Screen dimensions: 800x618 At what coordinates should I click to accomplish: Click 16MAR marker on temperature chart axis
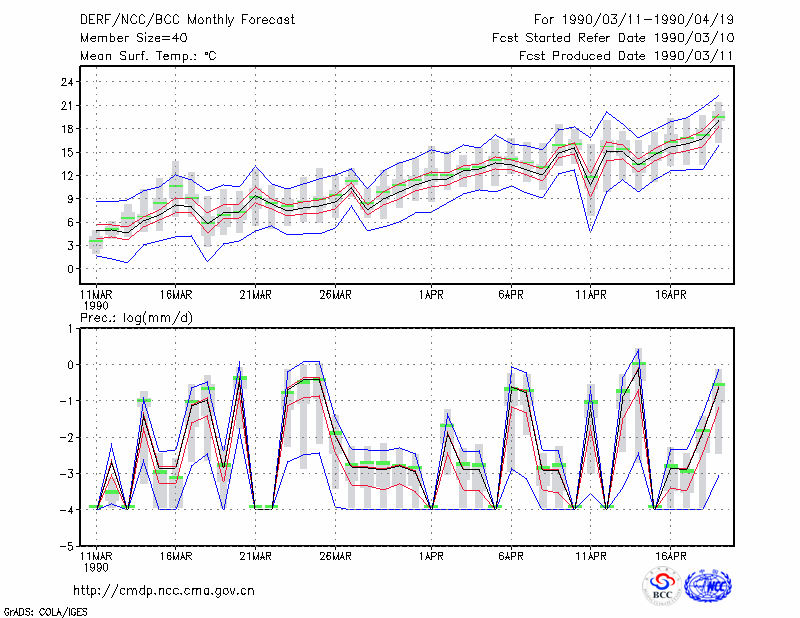tap(176, 295)
